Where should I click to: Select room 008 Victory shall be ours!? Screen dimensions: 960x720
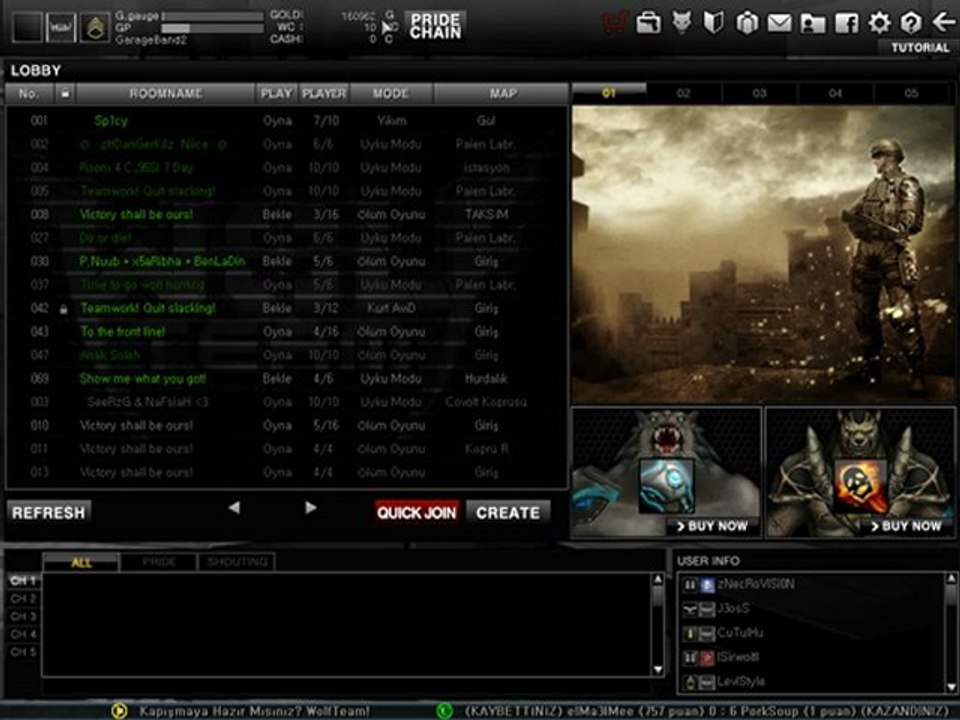pyautogui.click(x=287, y=214)
